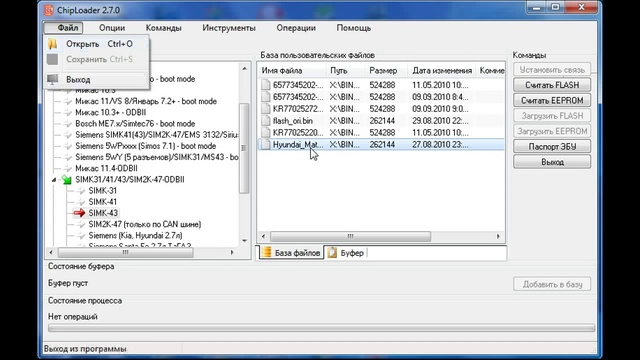Click the Установить связь button
The height and width of the screenshot is (360, 640).
pyautogui.click(x=552, y=70)
